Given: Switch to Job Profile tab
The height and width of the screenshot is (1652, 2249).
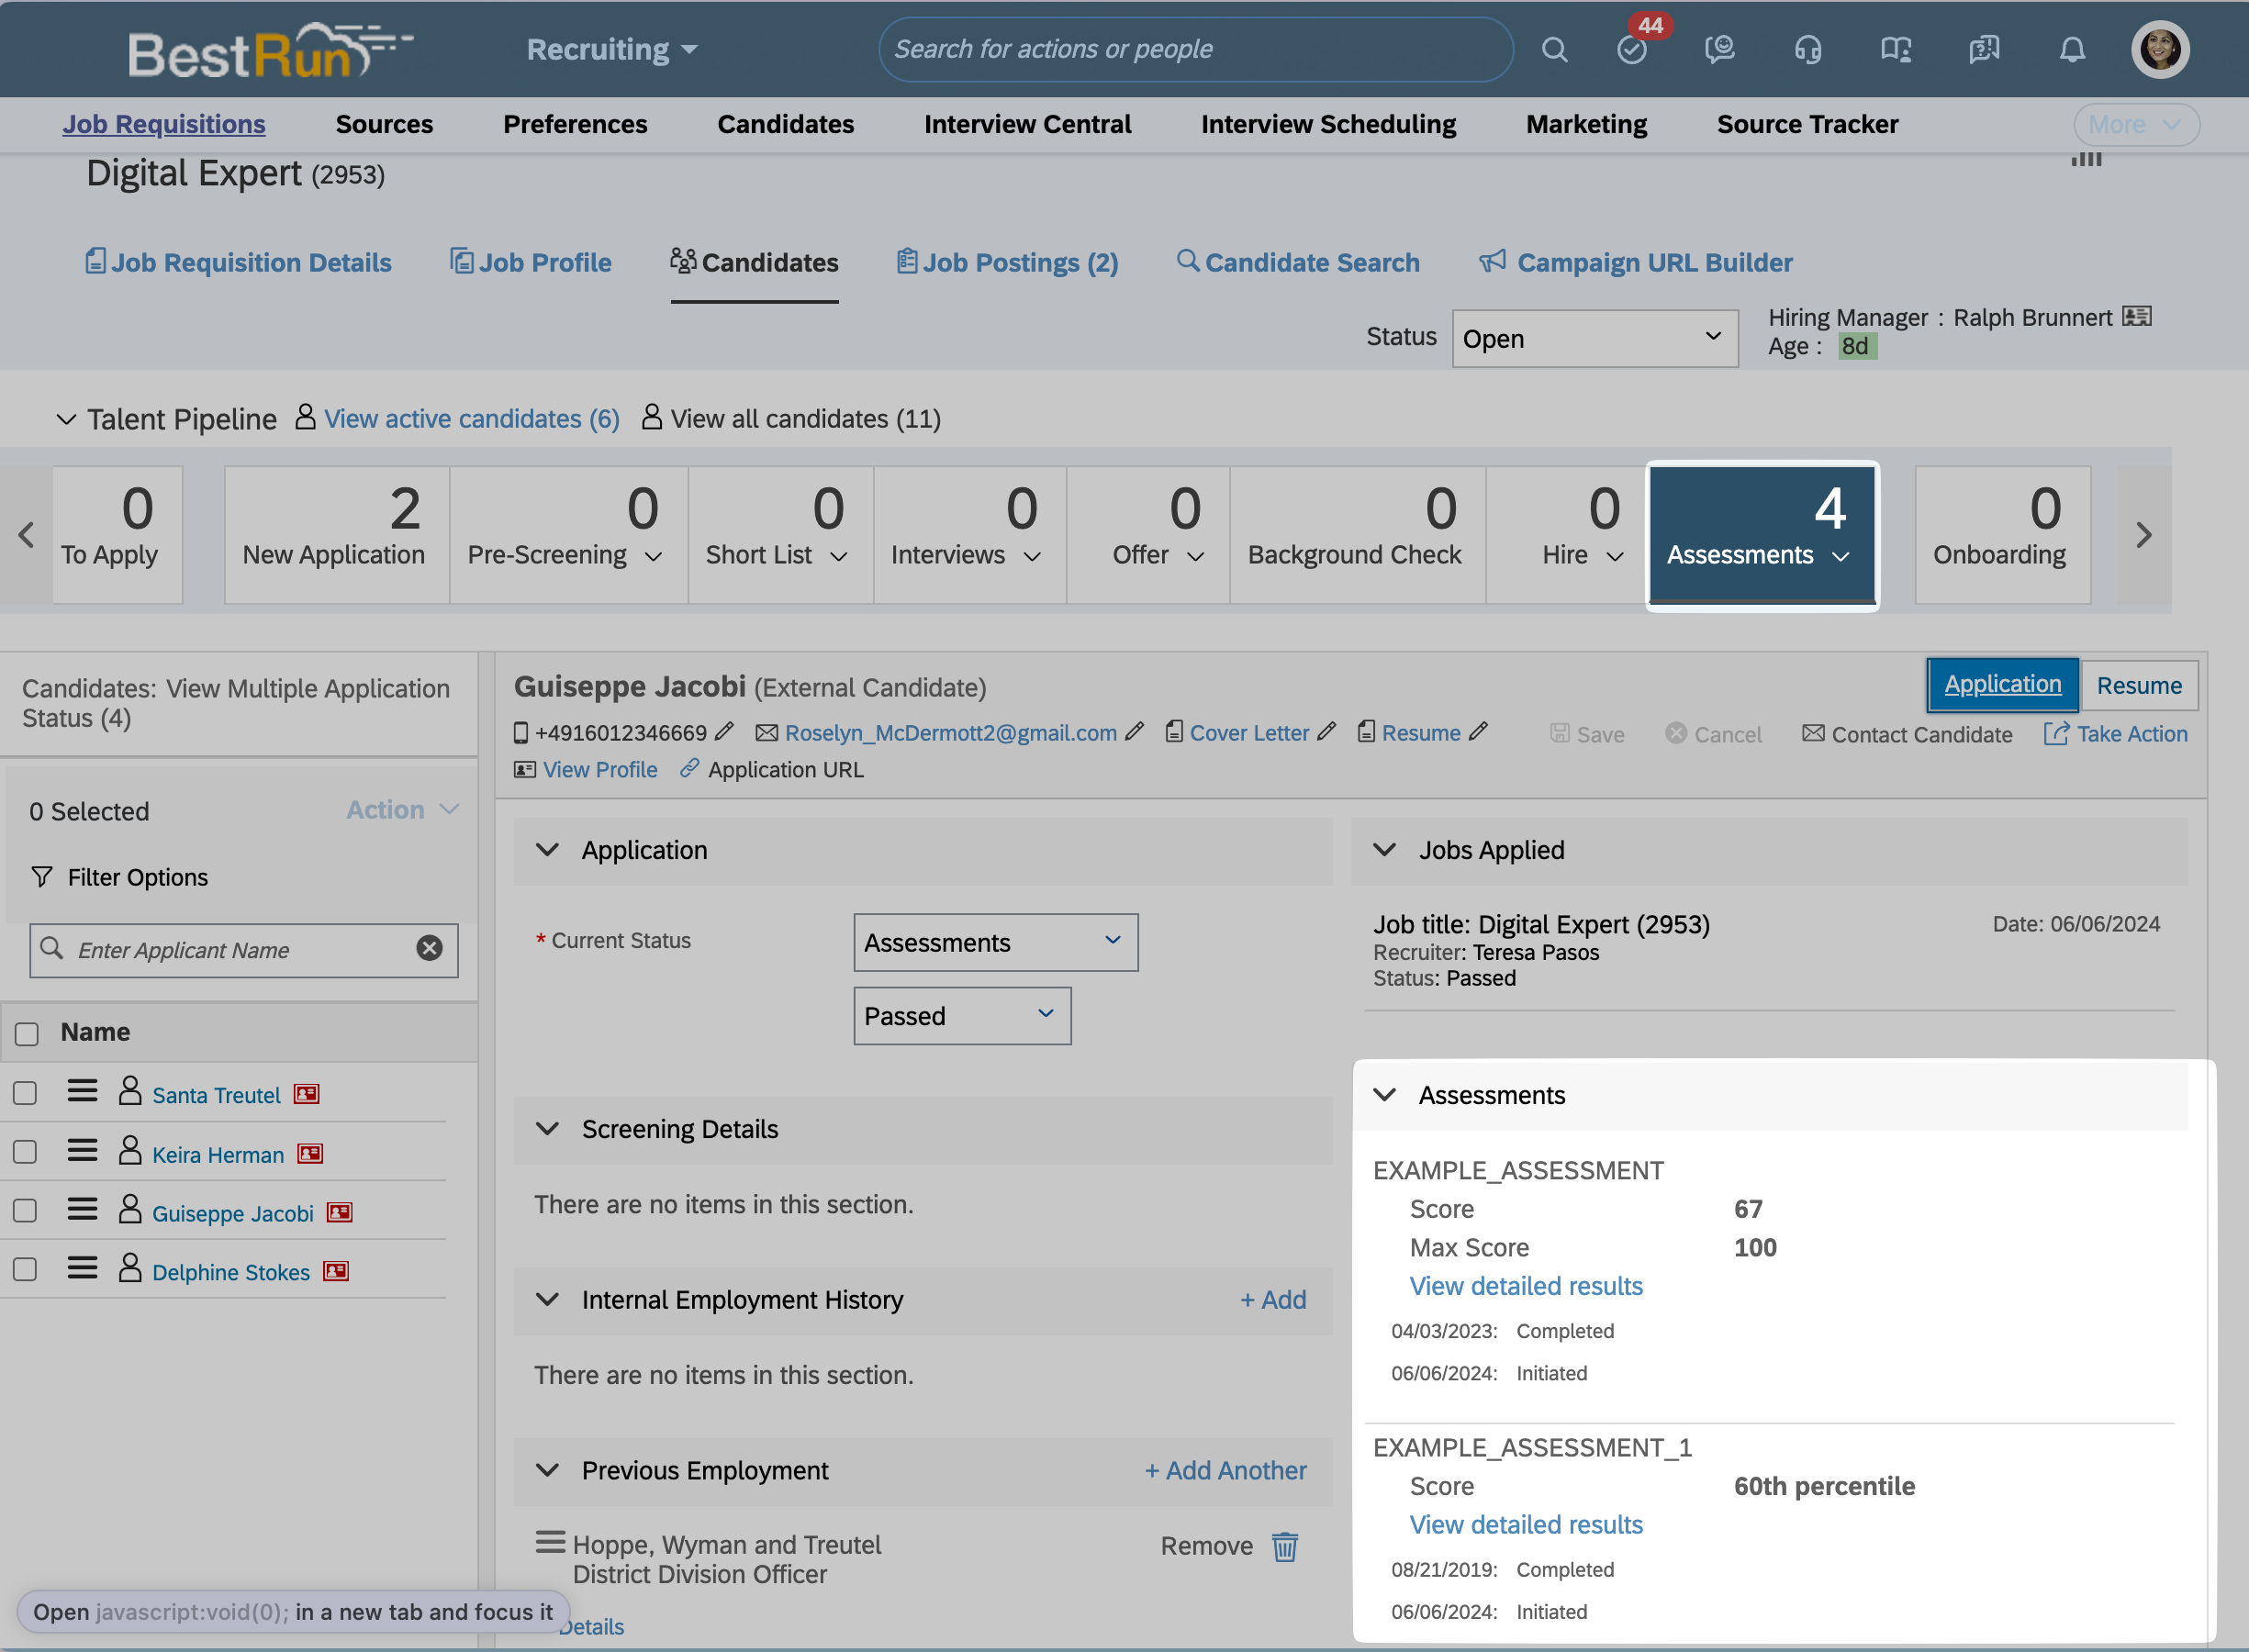Looking at the screenshot, I should 531,262.
